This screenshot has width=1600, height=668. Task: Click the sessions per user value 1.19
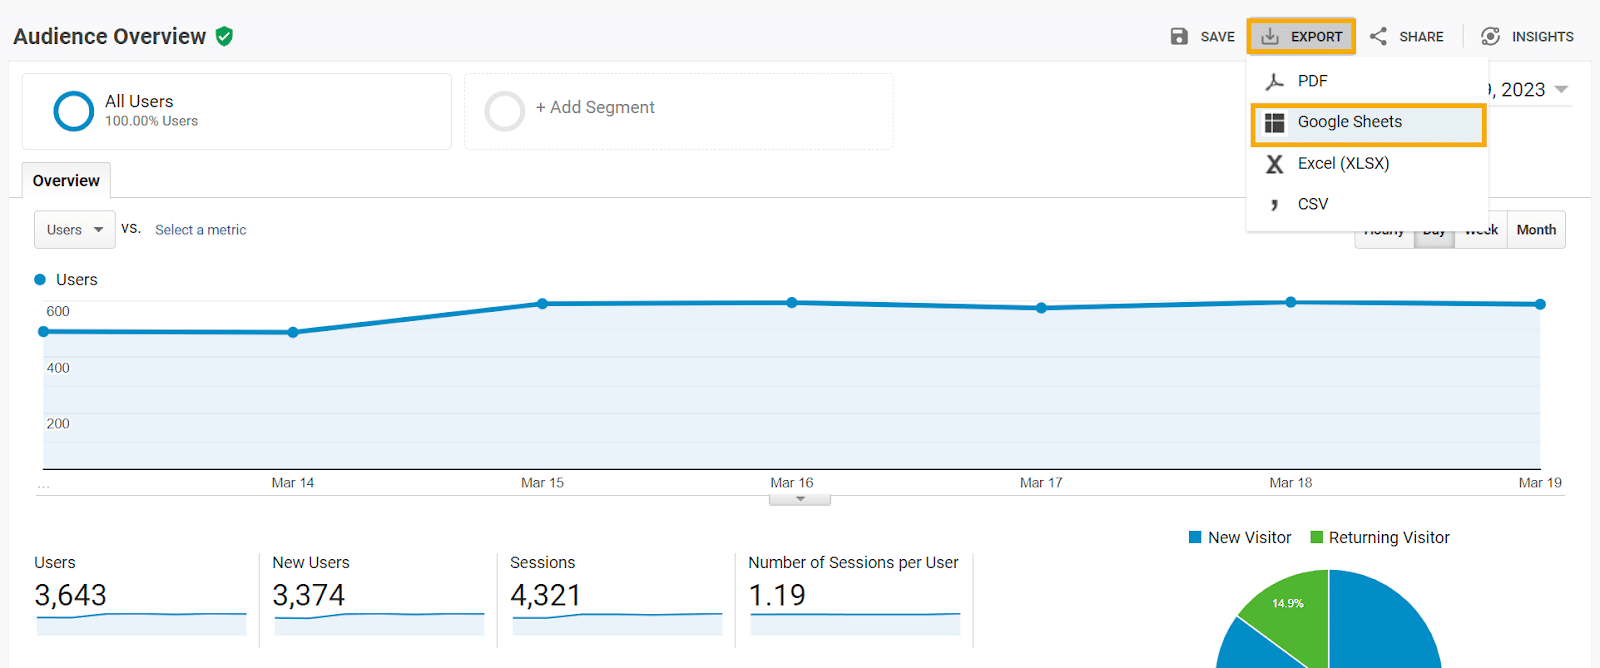pos(777,595)
